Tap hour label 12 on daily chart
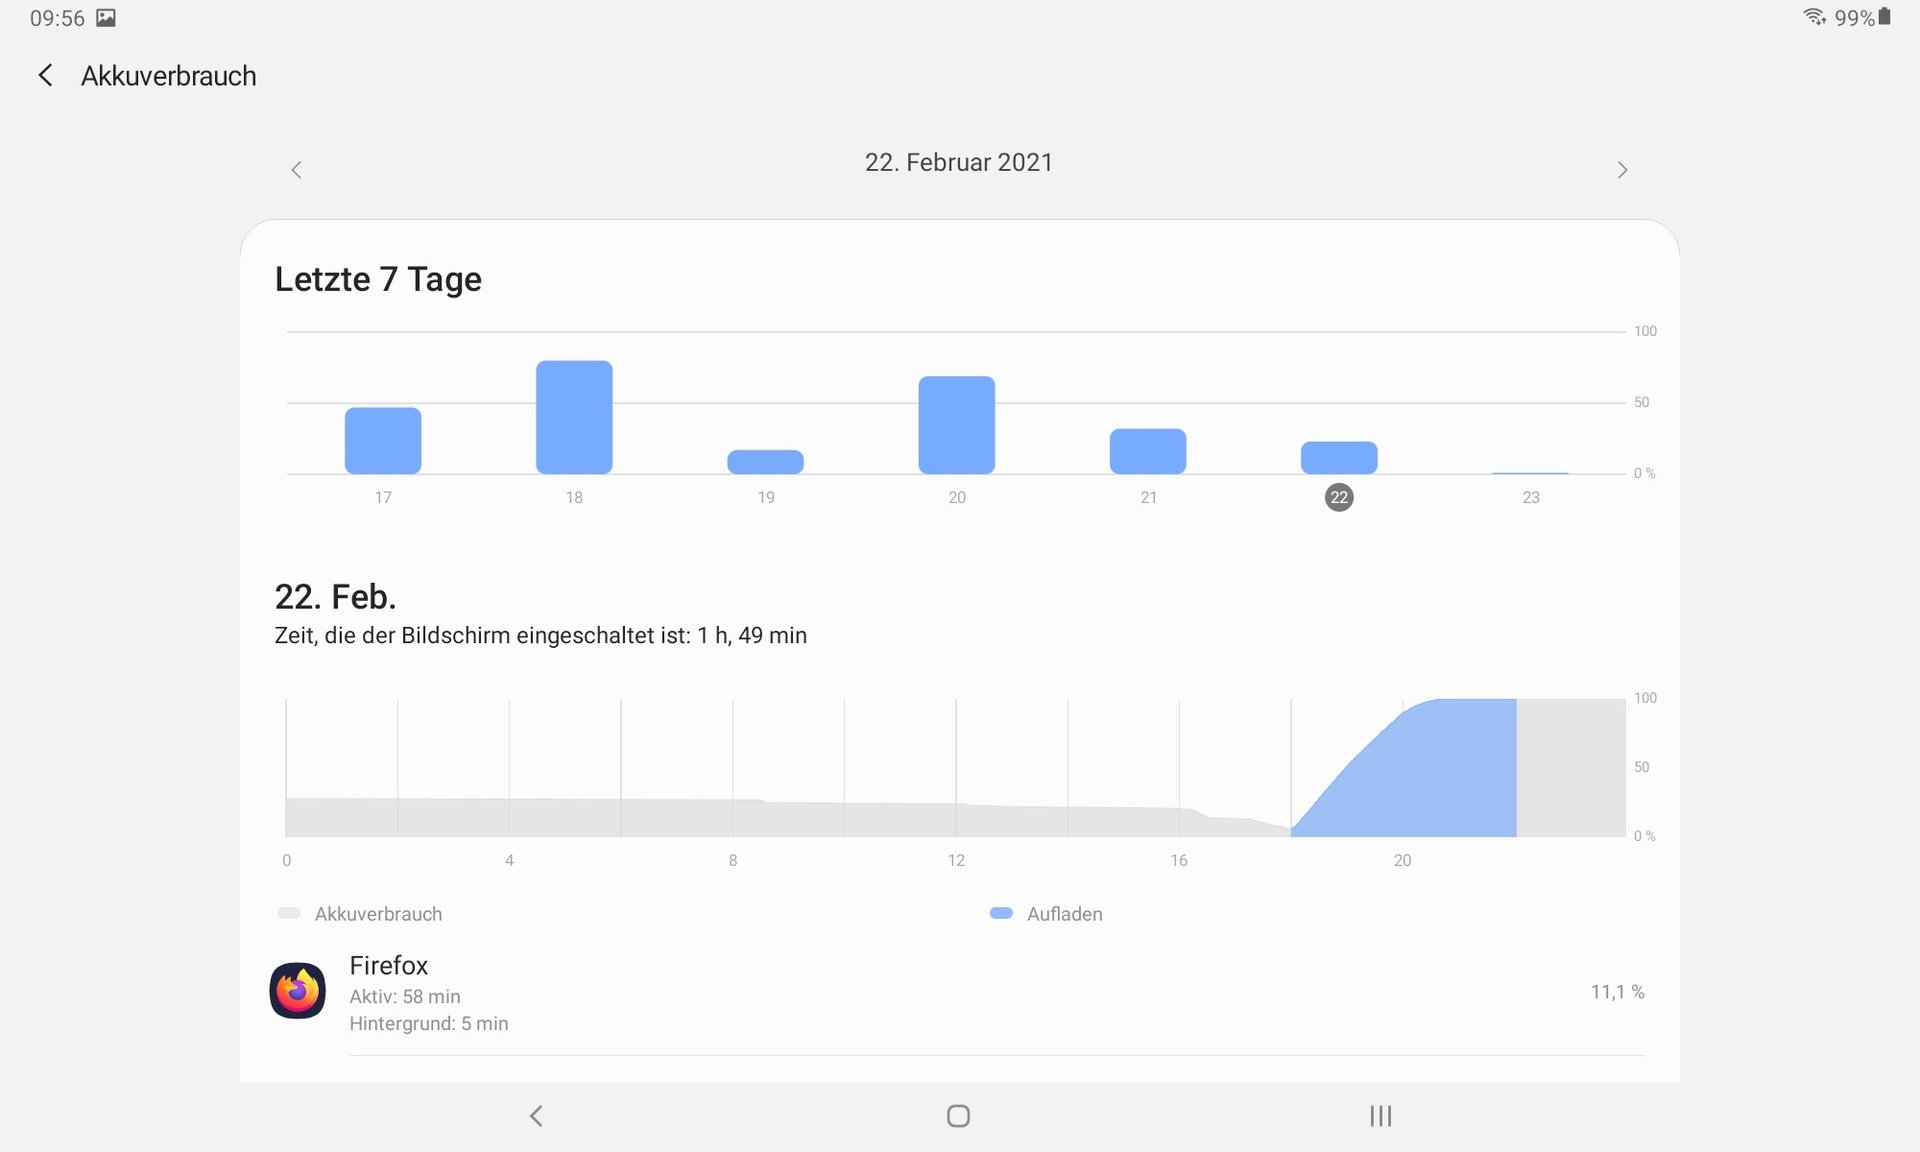This screenshot has width=1920, height=1152. [x=956, y=860]
